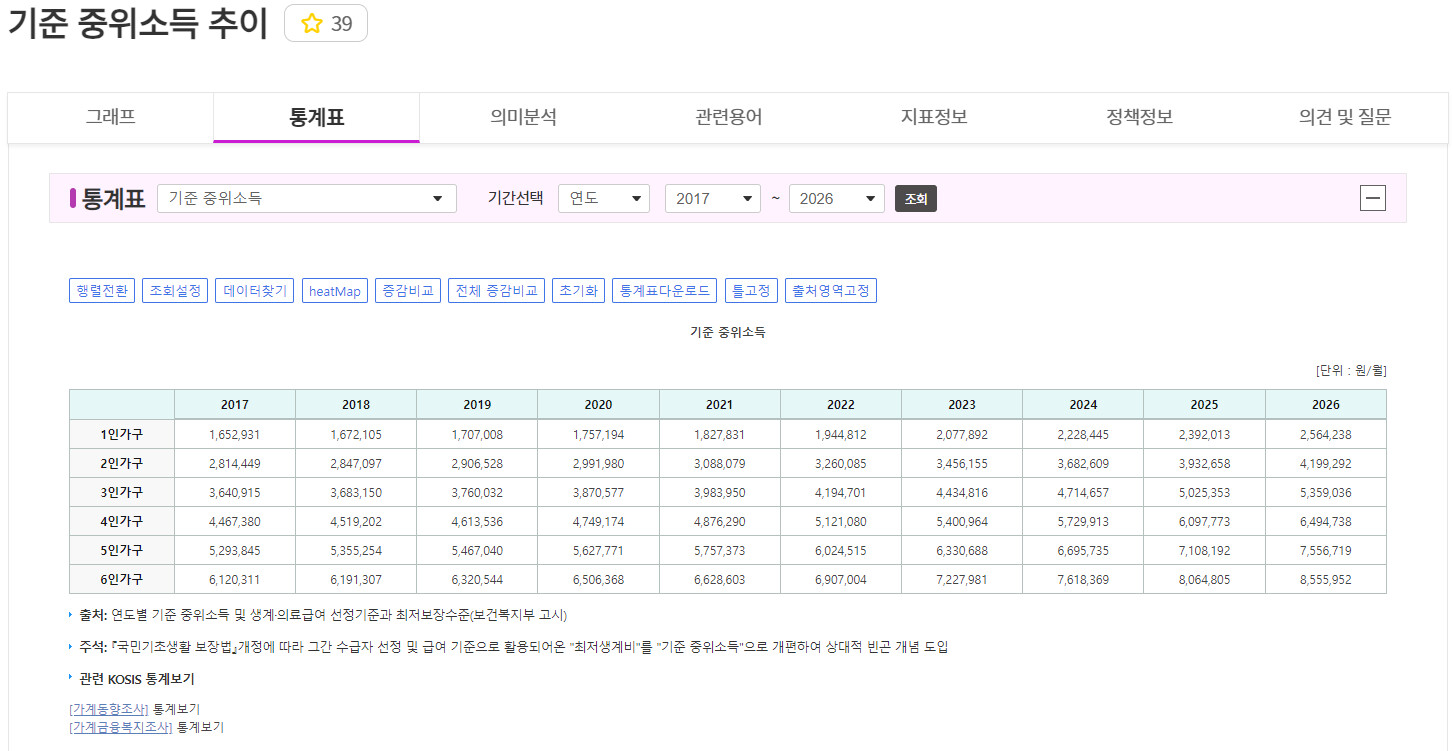Switch to the 그래프 tab
The image size is (1453, 751).
tap(111, 117)
